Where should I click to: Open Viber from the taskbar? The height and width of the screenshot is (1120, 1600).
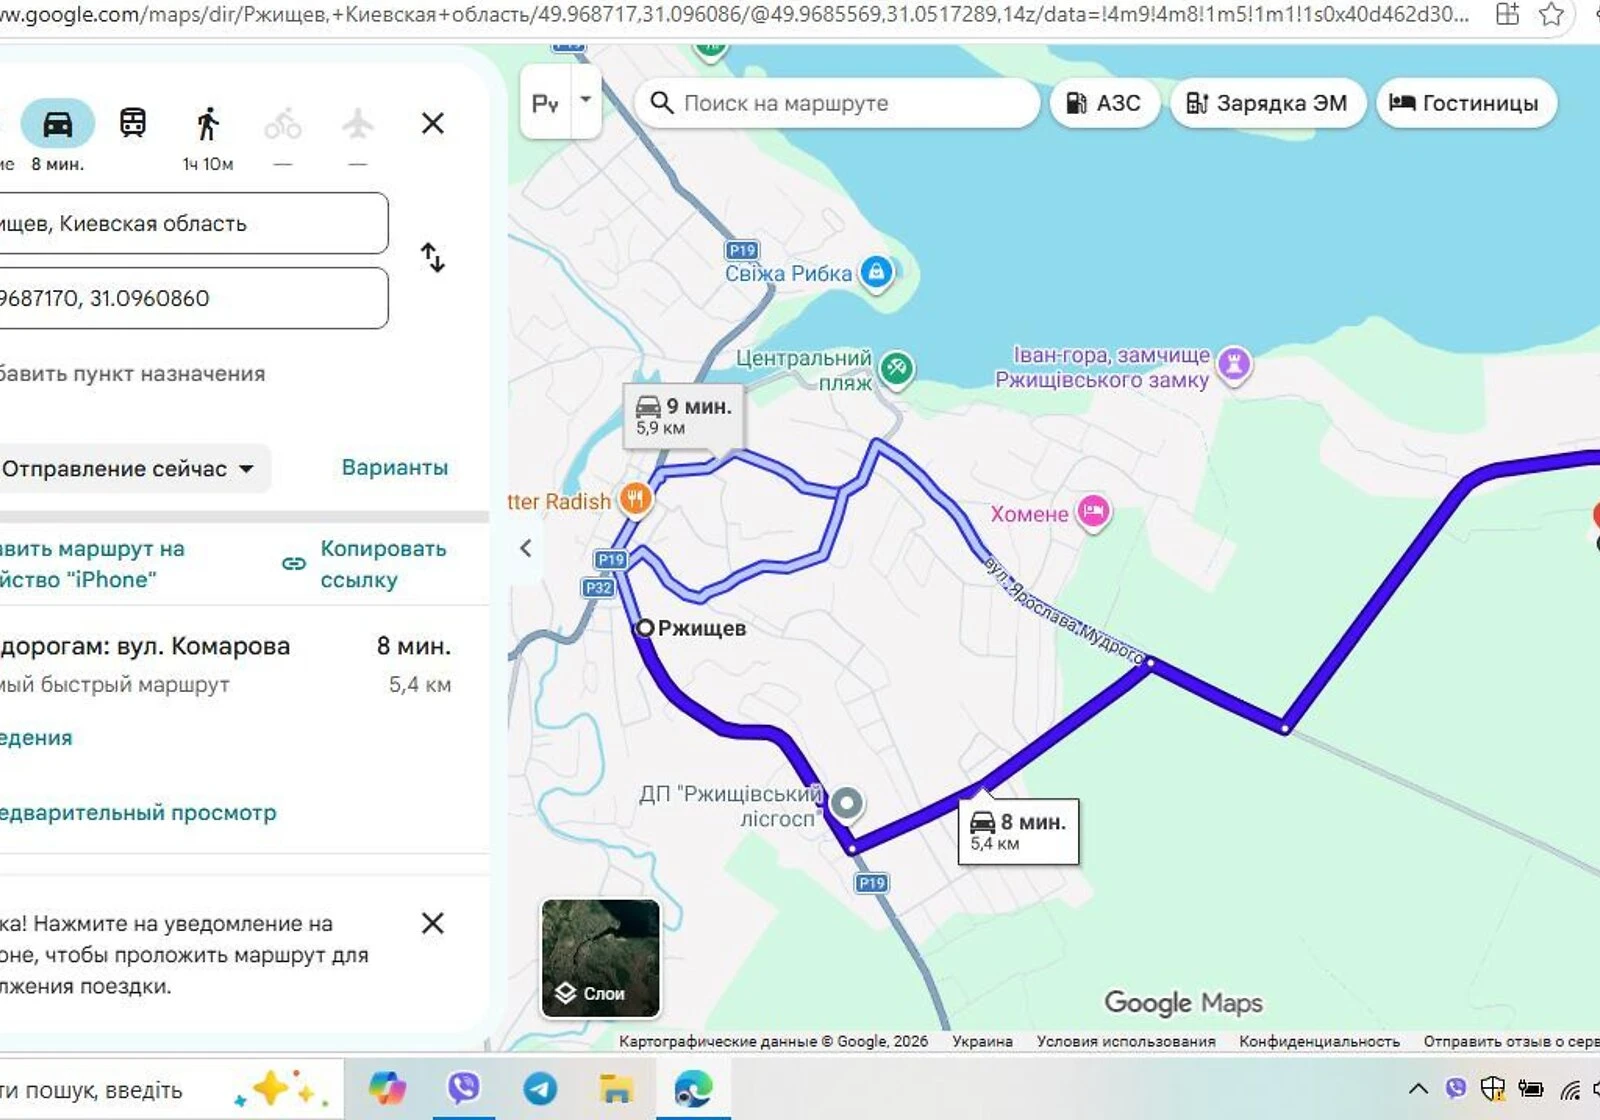pos(464,1088)
